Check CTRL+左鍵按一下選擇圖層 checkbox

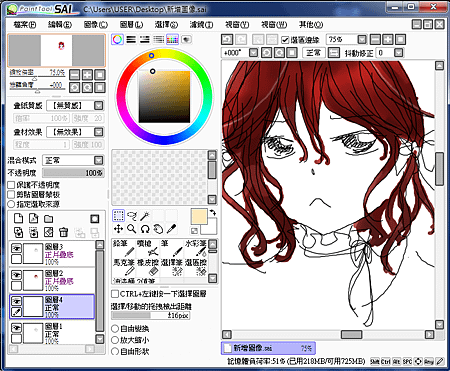[x=115, y=294]
